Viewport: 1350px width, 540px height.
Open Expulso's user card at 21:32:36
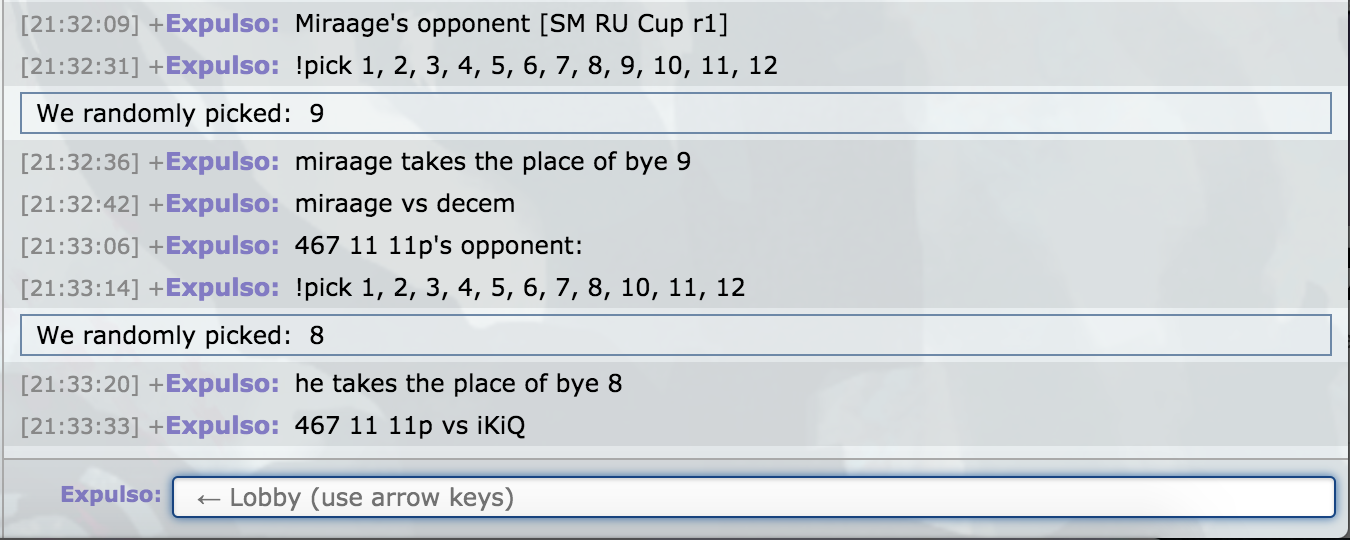pyautogui.click(x=223, y=161)
